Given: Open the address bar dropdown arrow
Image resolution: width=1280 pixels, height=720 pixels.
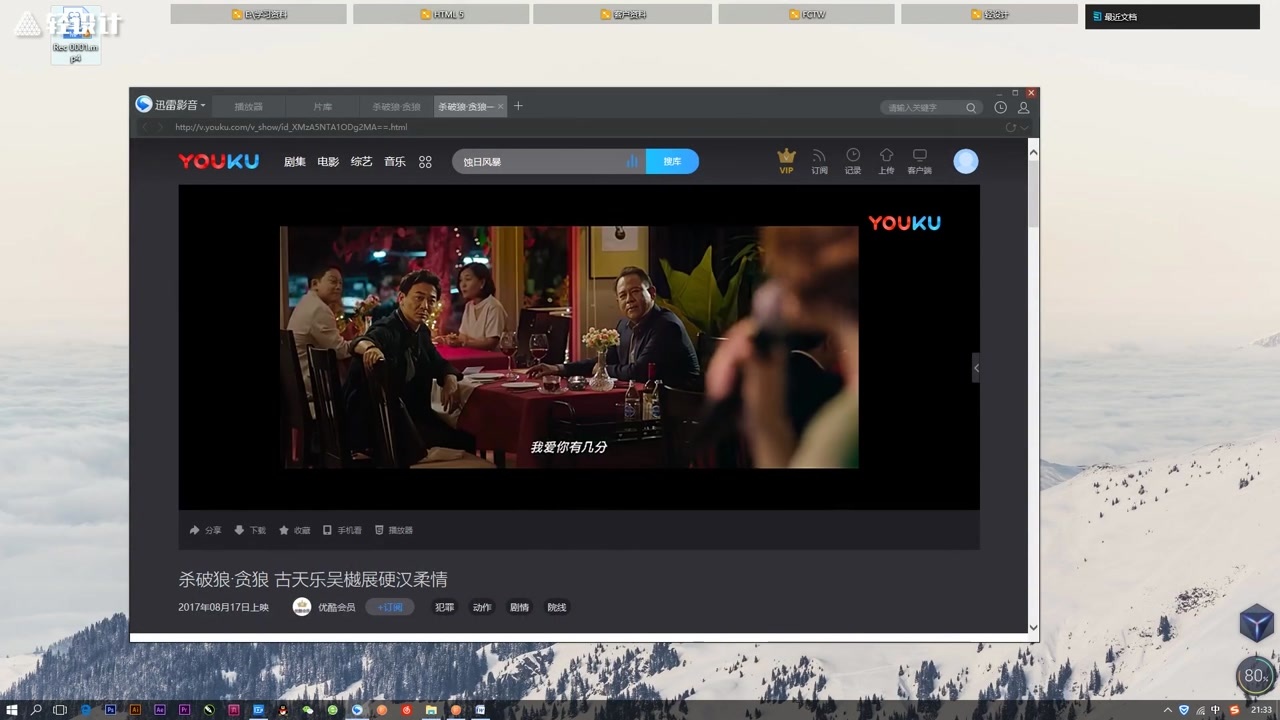Looking at the screenshot, I should (x=1024, y=127).
